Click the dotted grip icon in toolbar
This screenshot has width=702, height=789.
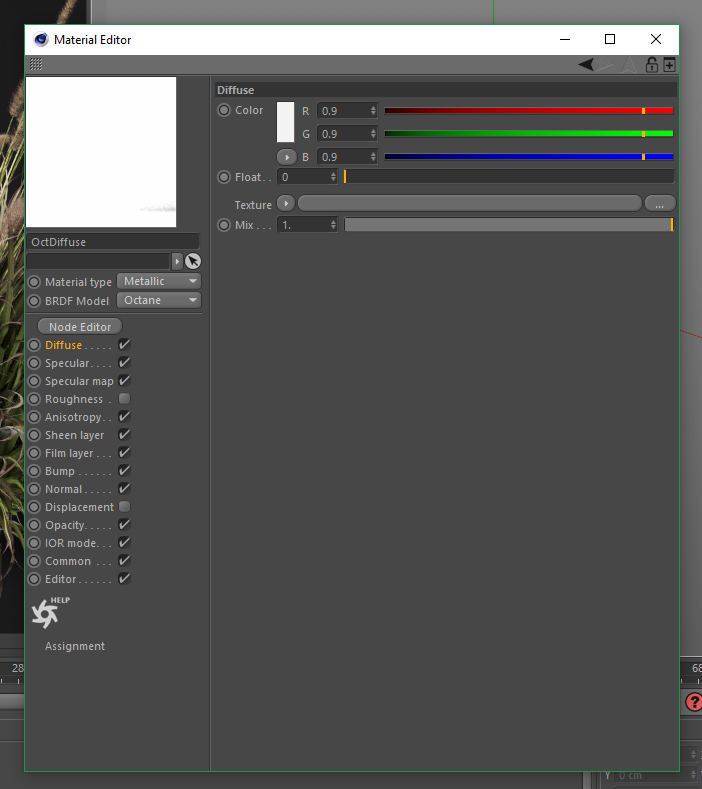36,64
